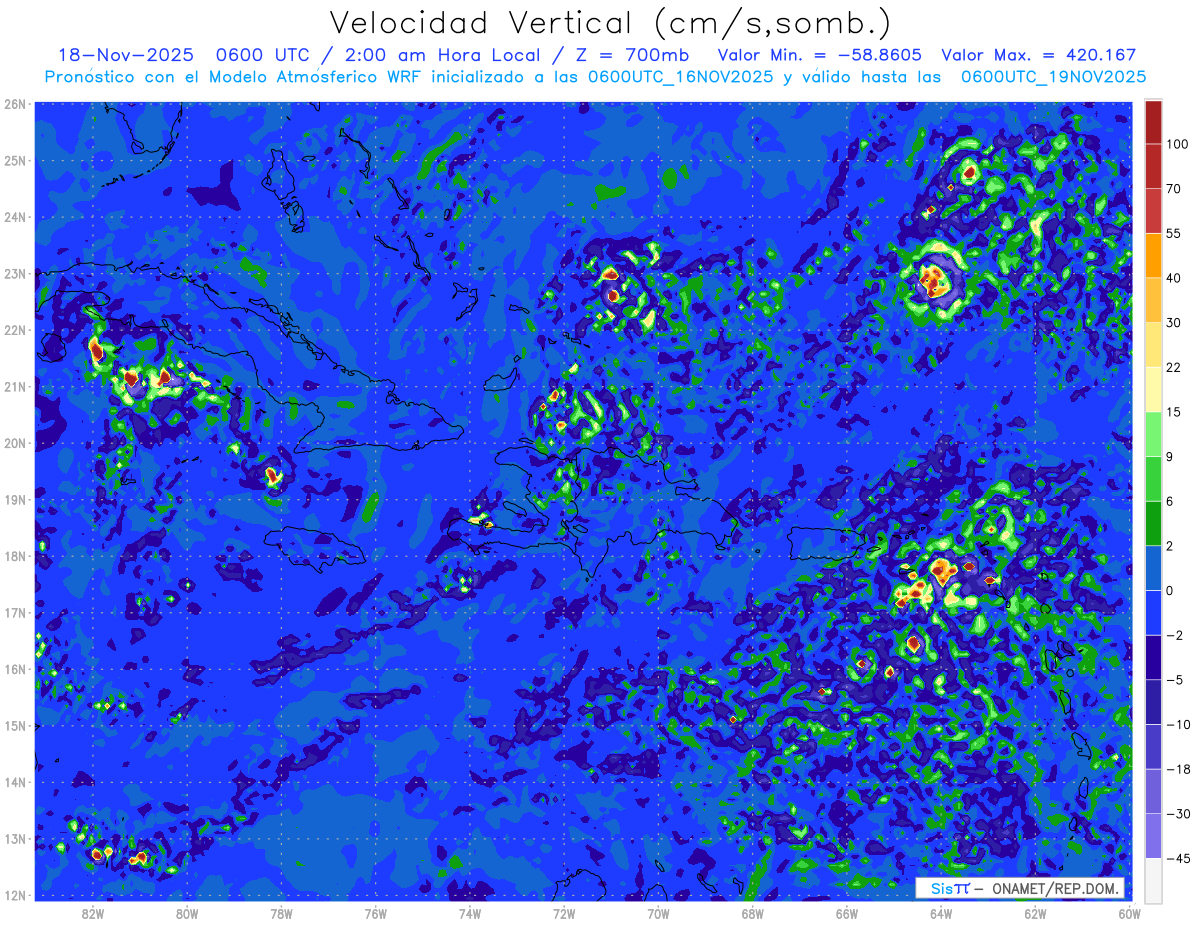This screenshot has width=1200, height=927.
Task: Click the 26N latitude label
Action: pyautogui.click(x=15, y=104)
